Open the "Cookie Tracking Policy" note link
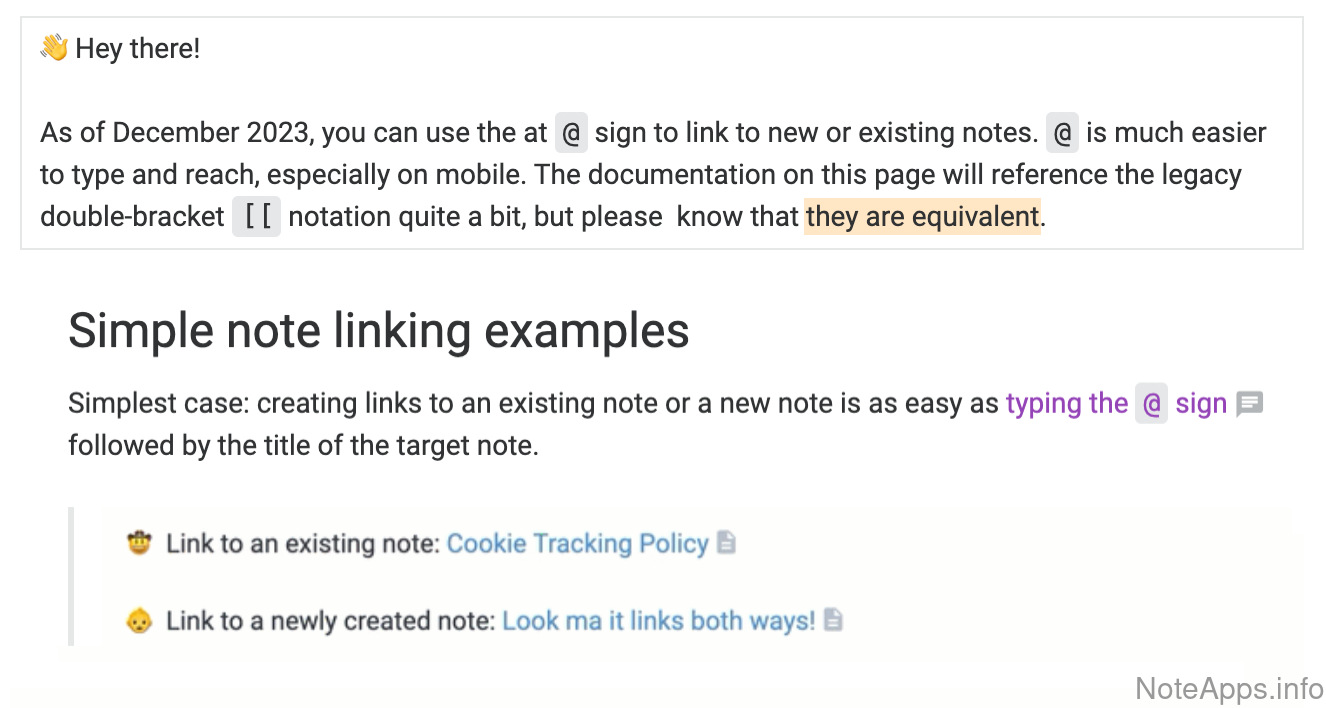This screenshot has height=708, width=1326. [x=577, y=543]
